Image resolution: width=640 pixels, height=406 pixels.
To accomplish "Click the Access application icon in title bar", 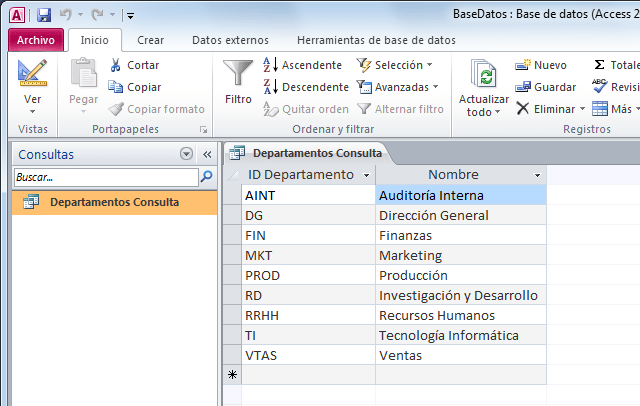I will [x=17, y=16].
